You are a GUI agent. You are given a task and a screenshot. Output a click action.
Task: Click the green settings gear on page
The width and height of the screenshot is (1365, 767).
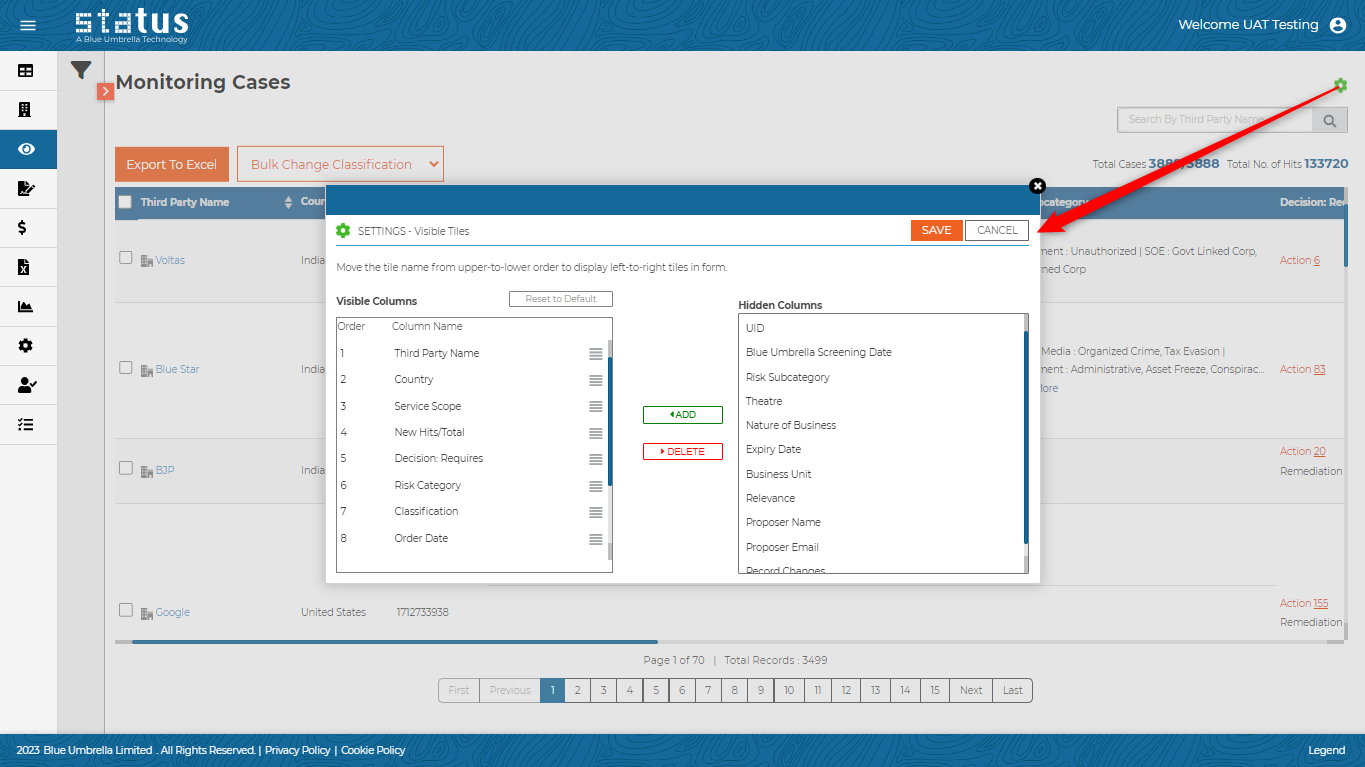pos(1340,86)
